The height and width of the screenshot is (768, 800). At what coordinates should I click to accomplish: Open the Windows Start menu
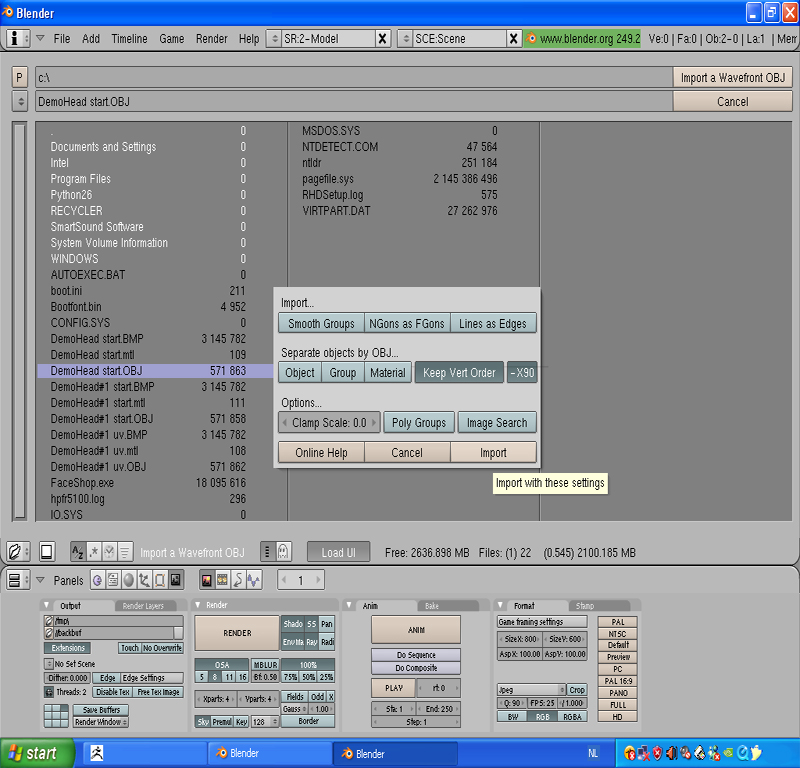[37, 753]
